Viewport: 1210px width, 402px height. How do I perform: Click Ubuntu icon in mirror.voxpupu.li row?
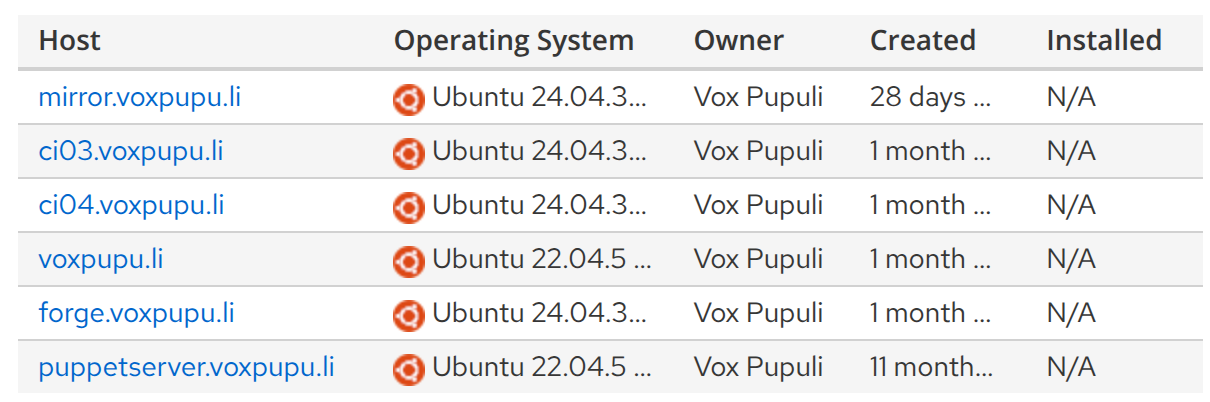(408, 98)
